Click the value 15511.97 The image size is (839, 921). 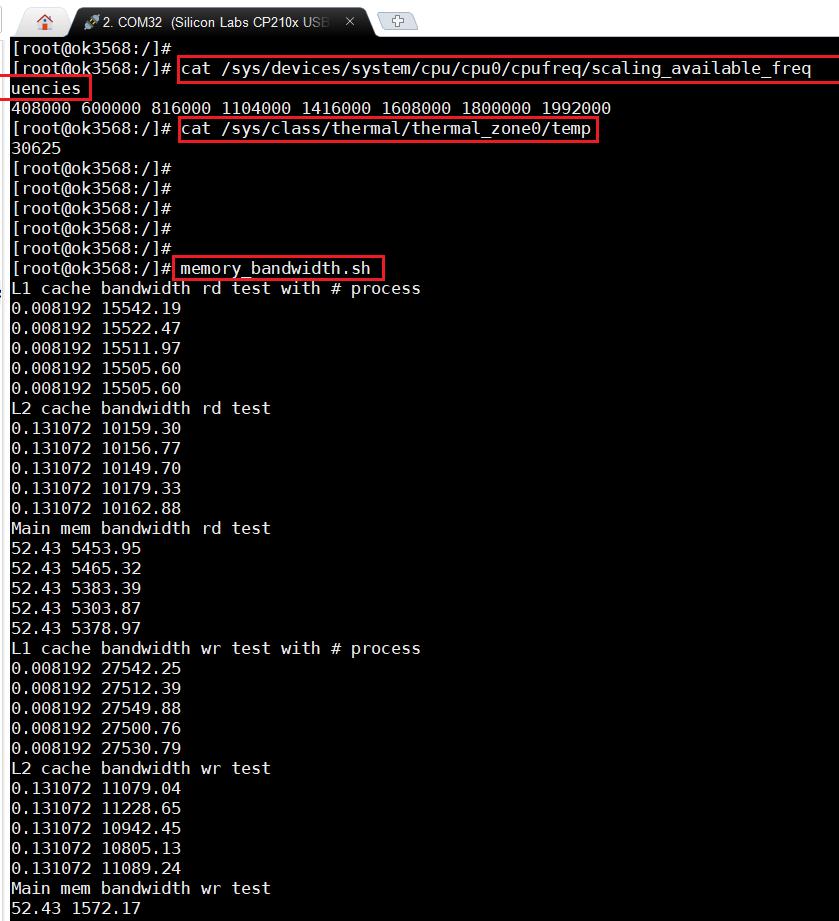(x=141, y=348)
